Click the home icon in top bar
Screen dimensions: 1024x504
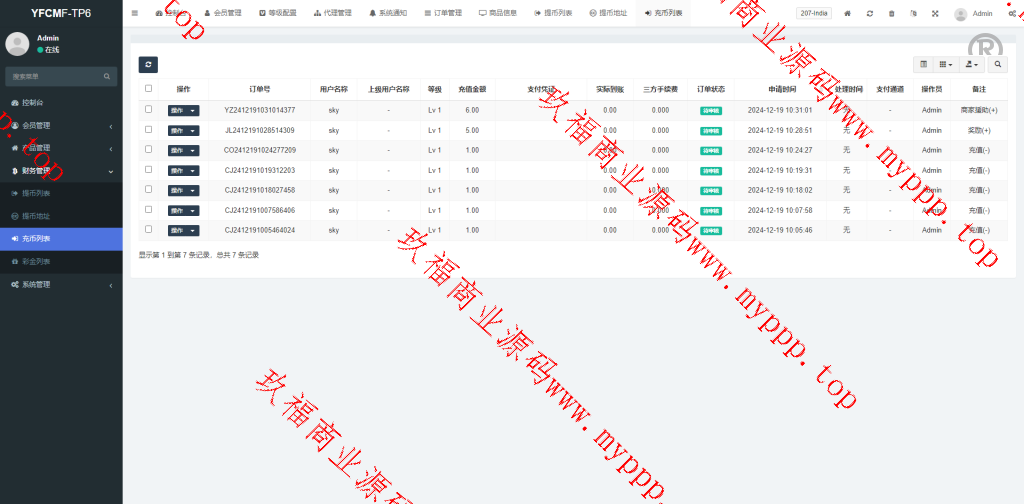click(x=848, y=14)
